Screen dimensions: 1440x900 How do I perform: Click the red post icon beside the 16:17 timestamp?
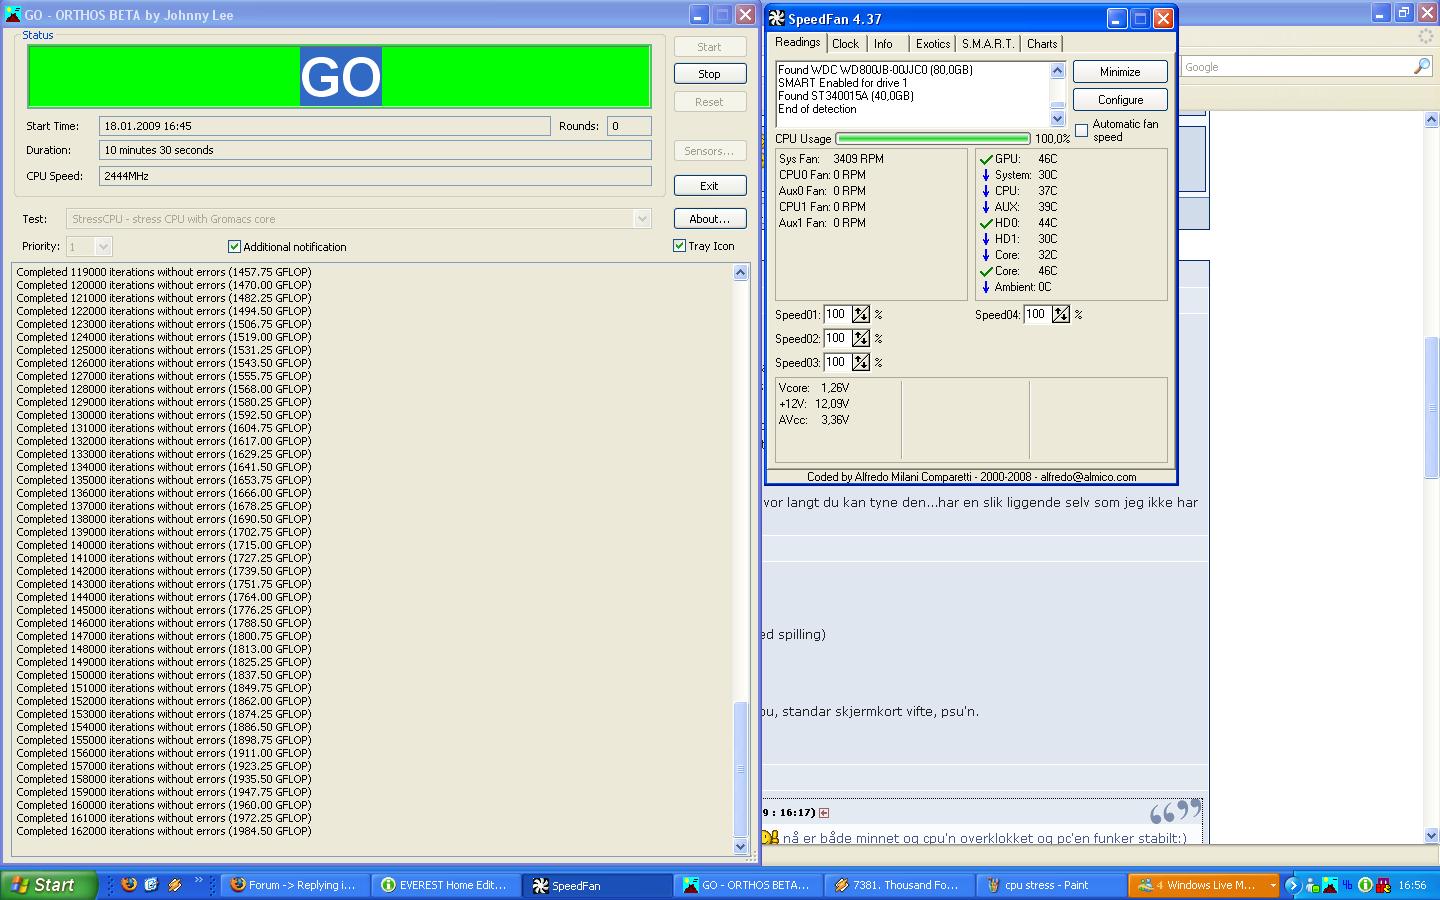coord(824,813)
